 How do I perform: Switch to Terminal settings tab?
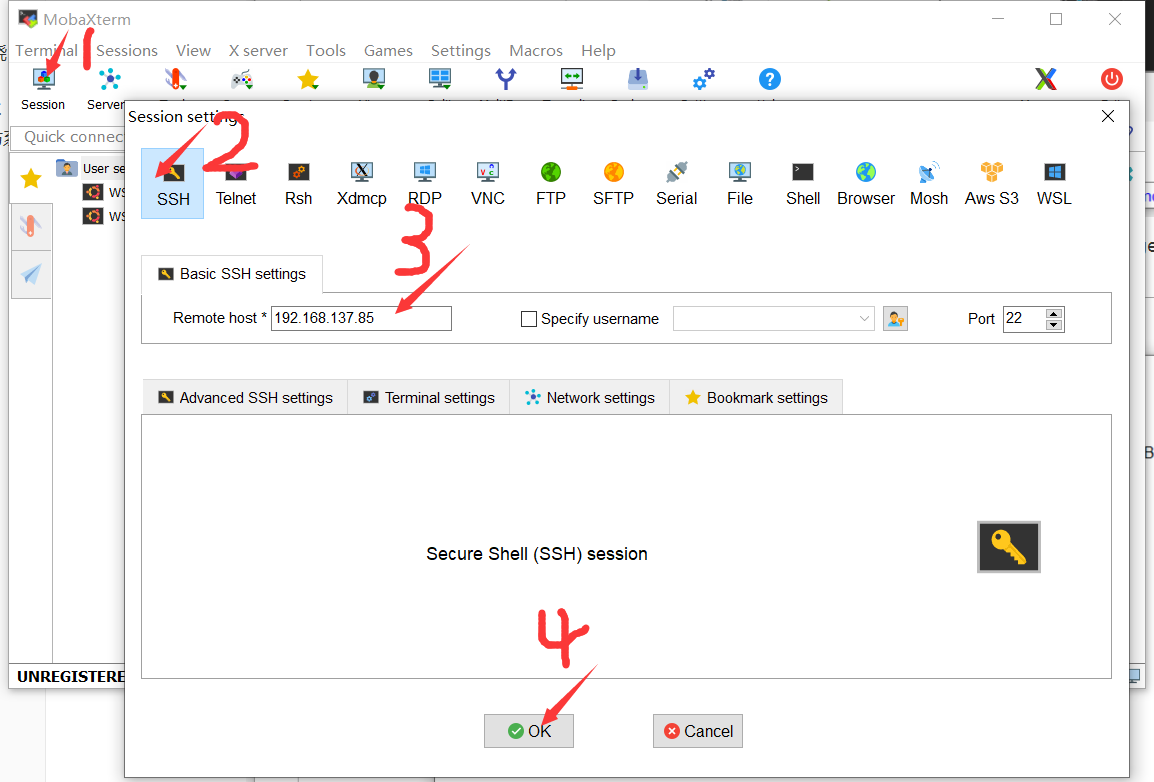point(429,397)
